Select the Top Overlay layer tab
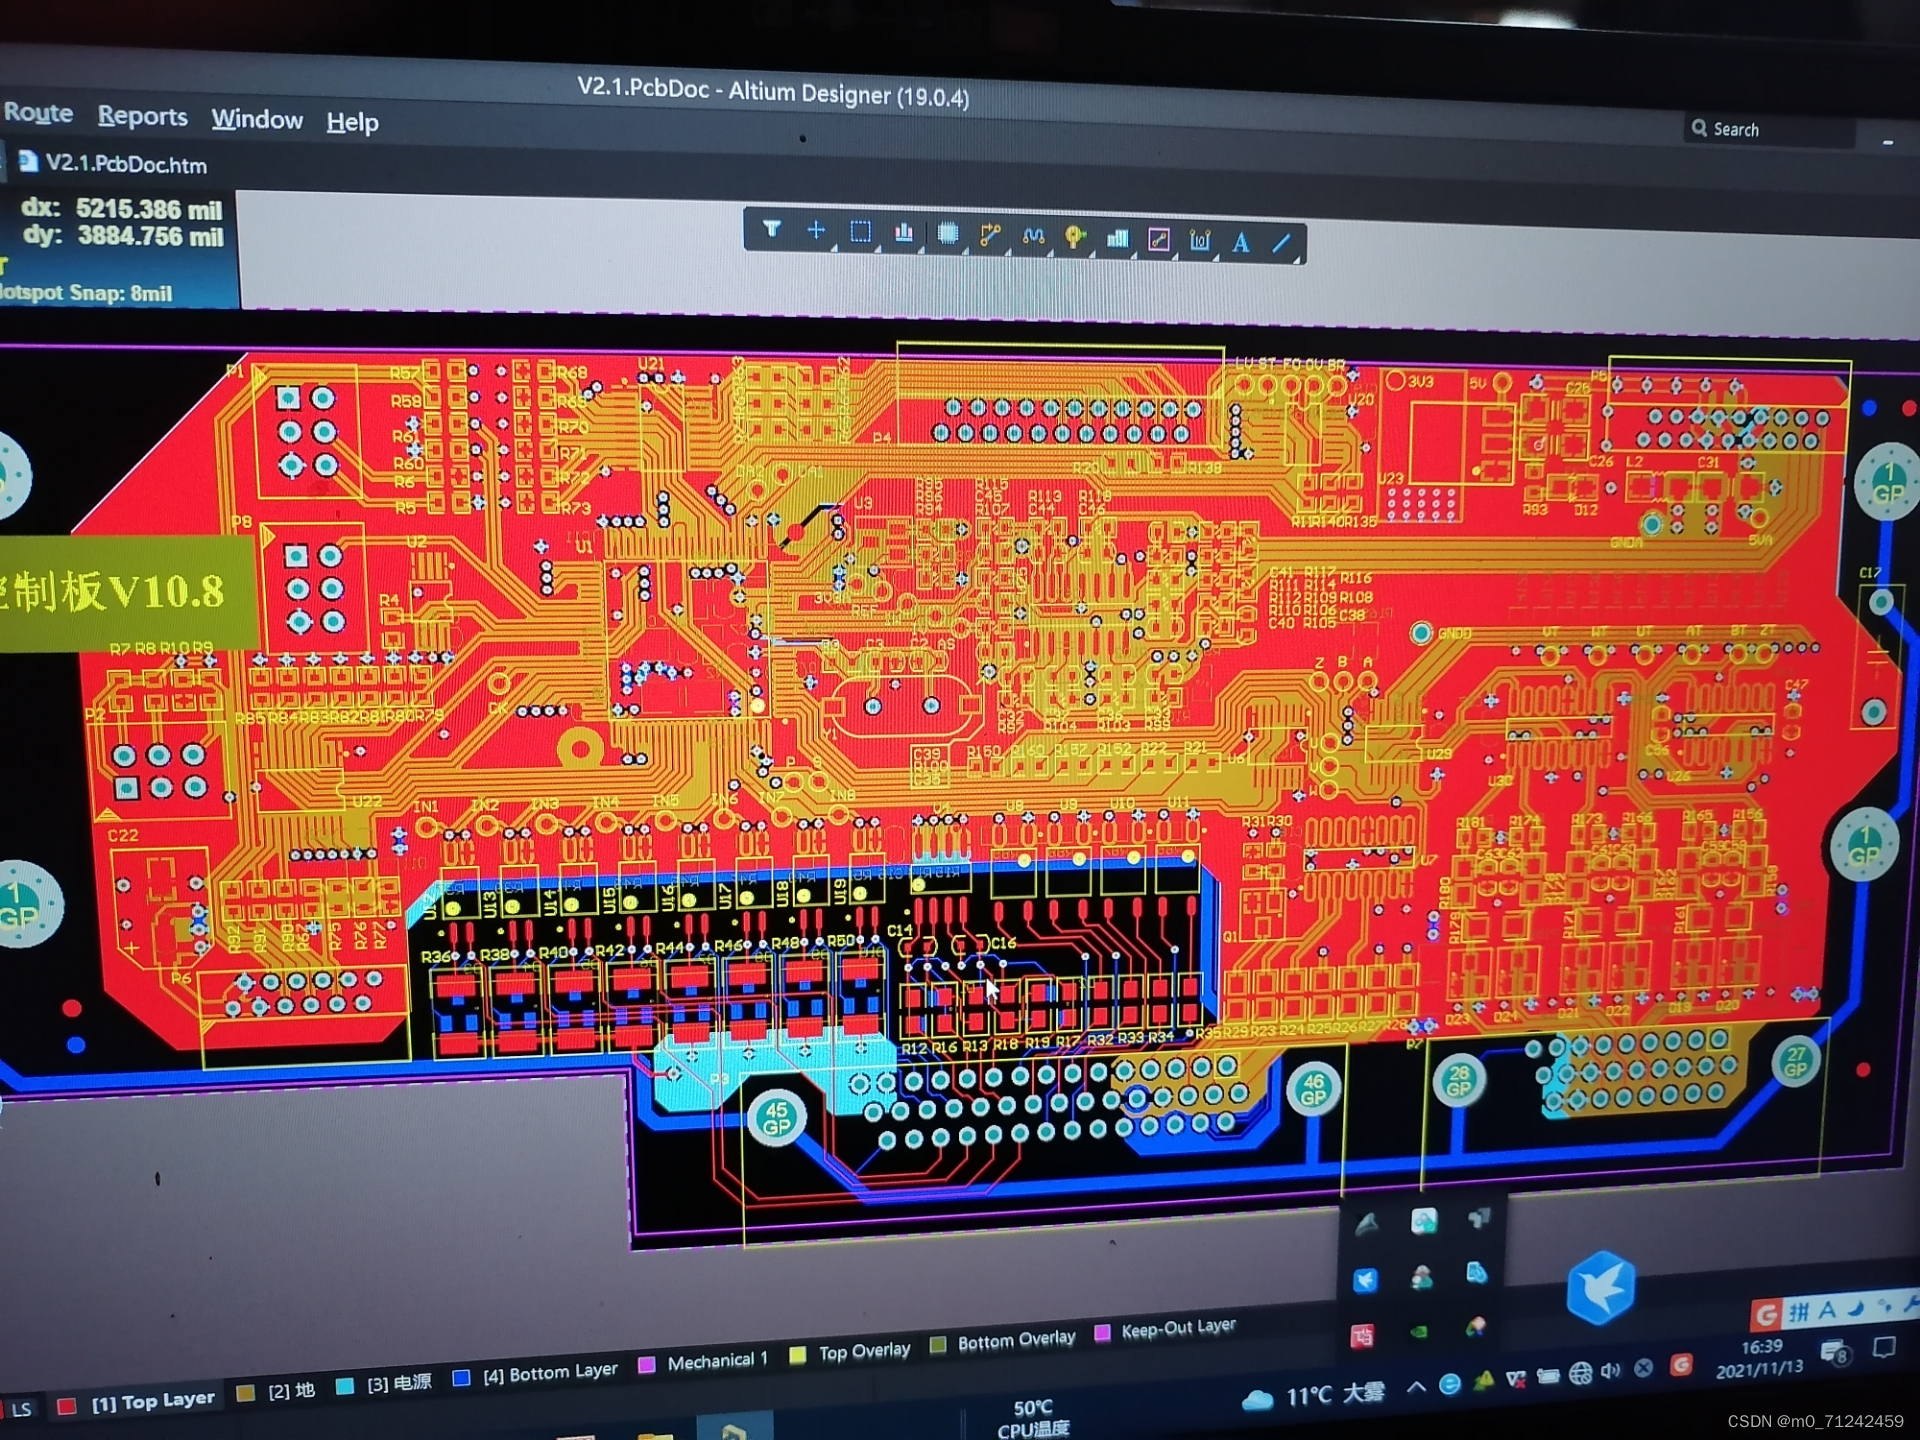Screen dimensions: 1920x1440 coord(863,1351)
